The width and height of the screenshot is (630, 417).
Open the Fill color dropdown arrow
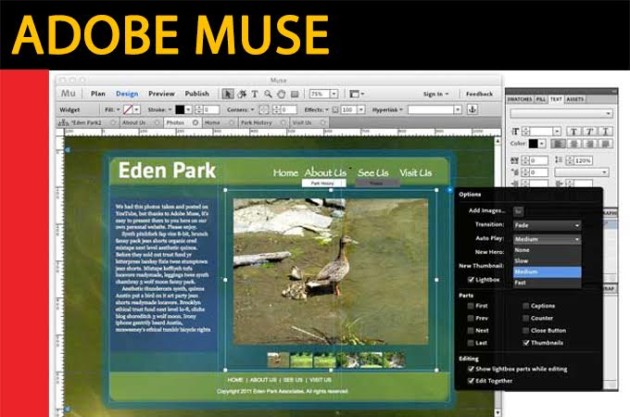click(x=137, y=110)
